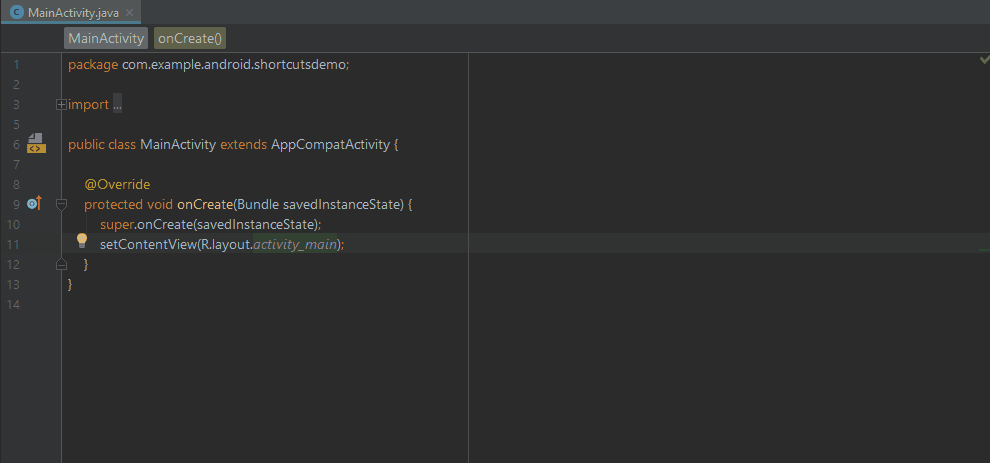990x463 pixels.
Task: Click the overrides method gutter icon
Action: [35, 203]
